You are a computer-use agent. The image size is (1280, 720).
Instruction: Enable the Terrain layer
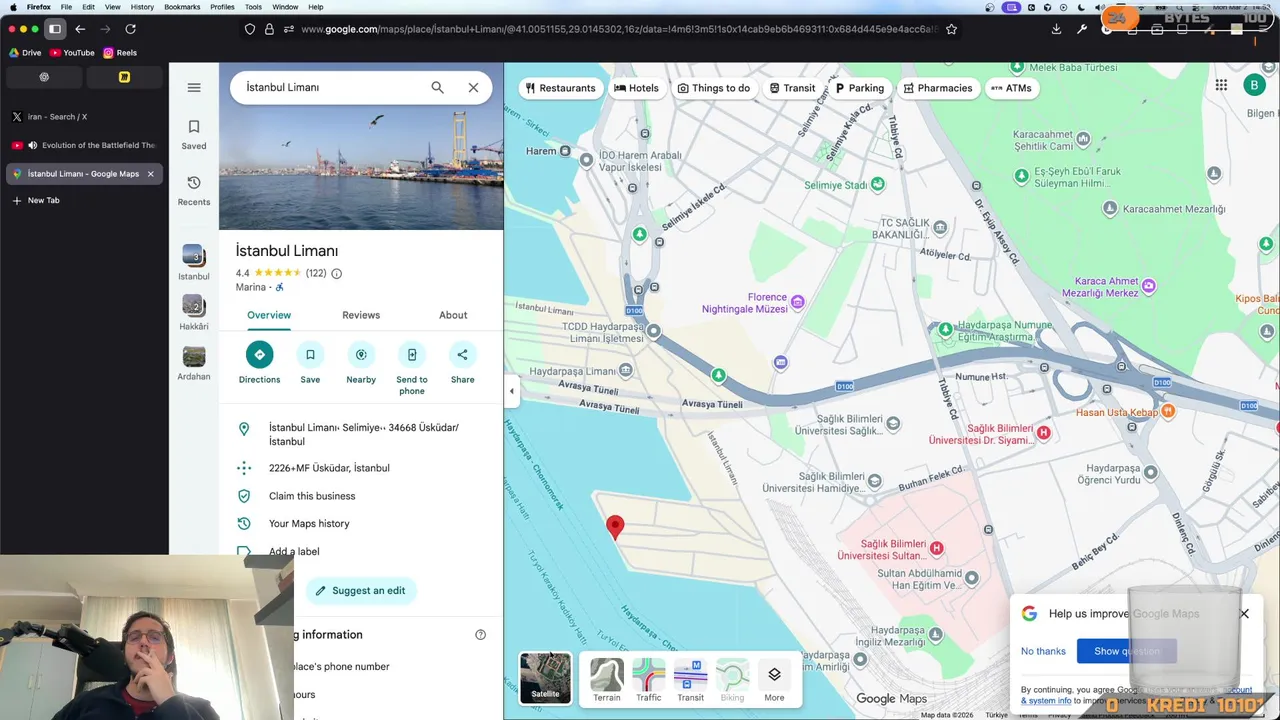point(607,680)
